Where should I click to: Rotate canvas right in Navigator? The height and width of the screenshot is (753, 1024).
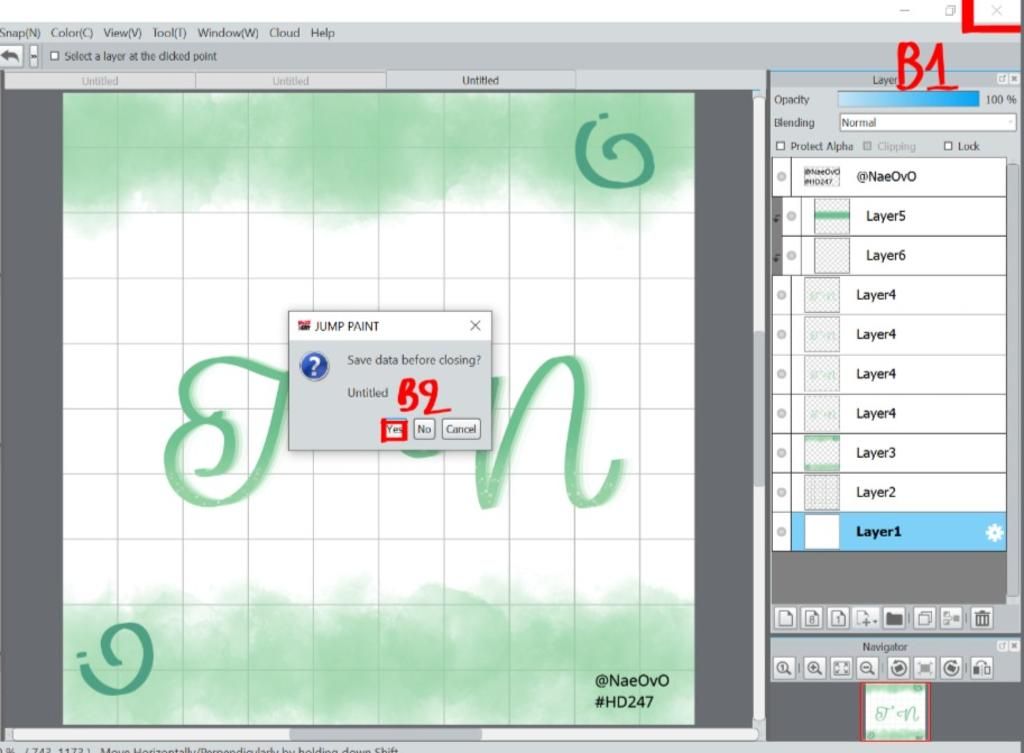[x=952, y=668]
